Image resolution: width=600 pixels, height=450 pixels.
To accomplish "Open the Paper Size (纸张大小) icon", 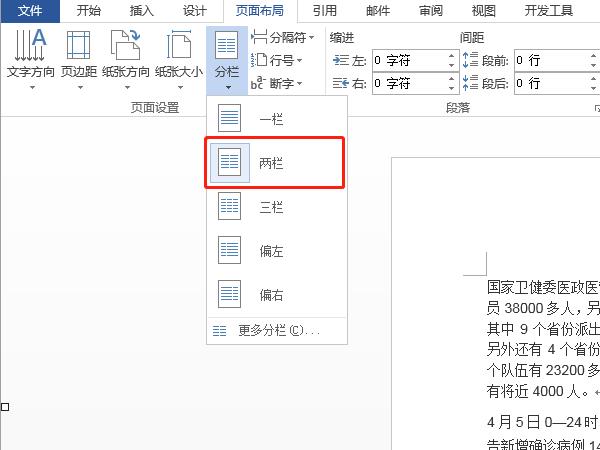I will point(178,46).
